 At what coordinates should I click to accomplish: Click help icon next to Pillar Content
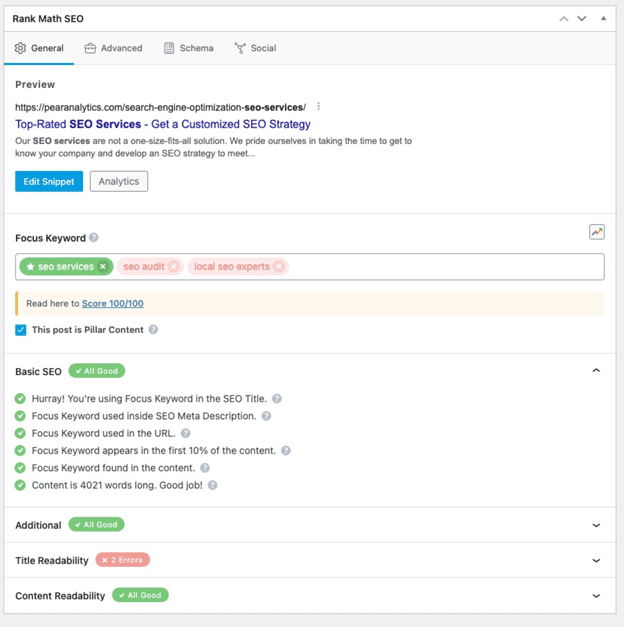(x=153, y=330)
